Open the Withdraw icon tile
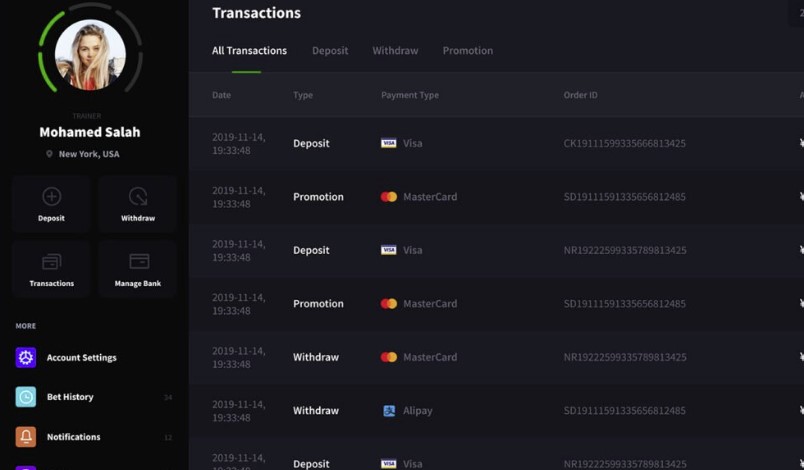The width and height of the screenshot is (804, 470). 137,204
